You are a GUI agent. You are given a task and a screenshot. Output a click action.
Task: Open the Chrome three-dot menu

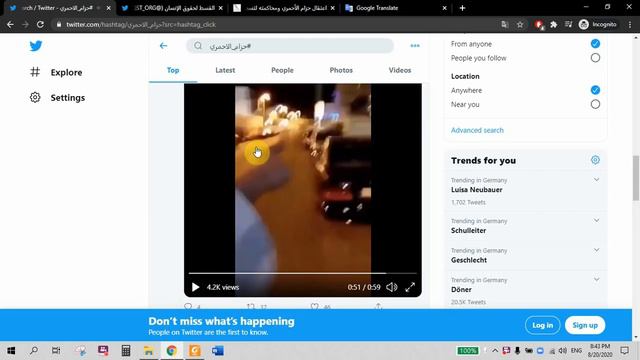[630, 24]
